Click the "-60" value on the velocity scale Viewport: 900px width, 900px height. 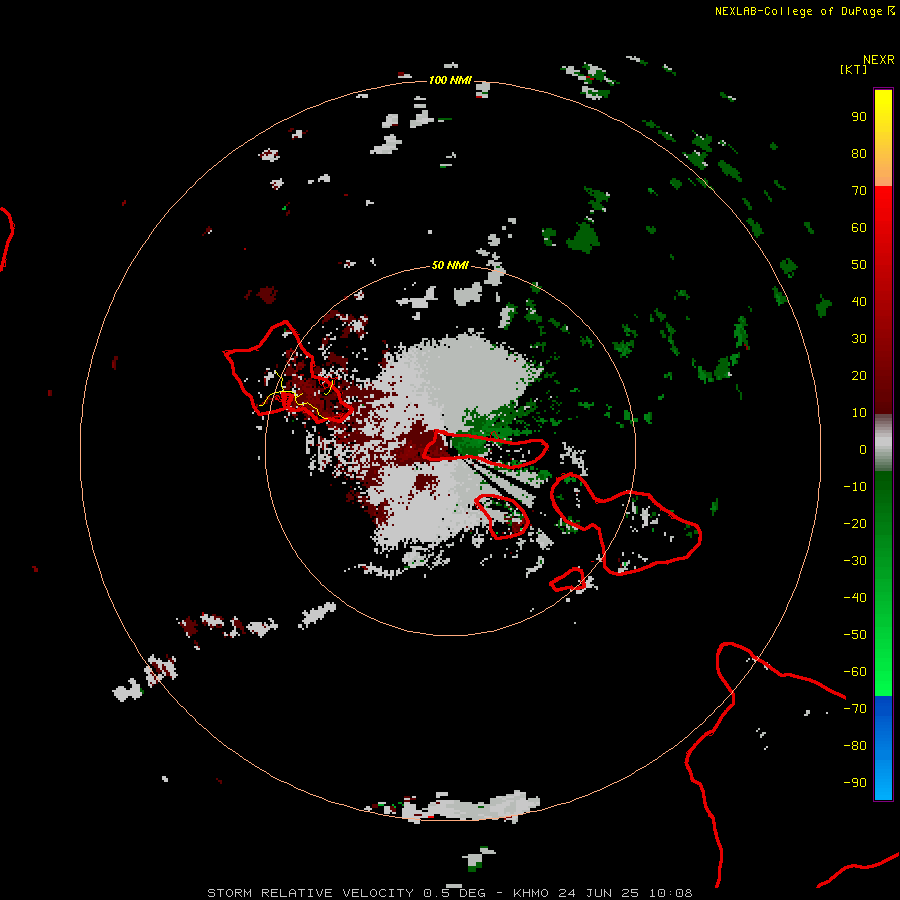point(855,672)
